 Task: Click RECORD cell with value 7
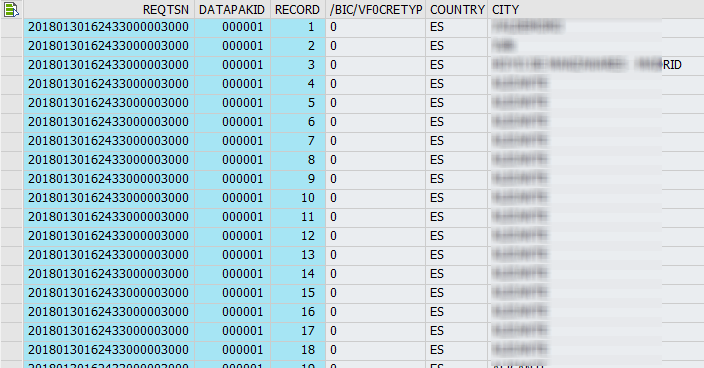pos(298,141)
